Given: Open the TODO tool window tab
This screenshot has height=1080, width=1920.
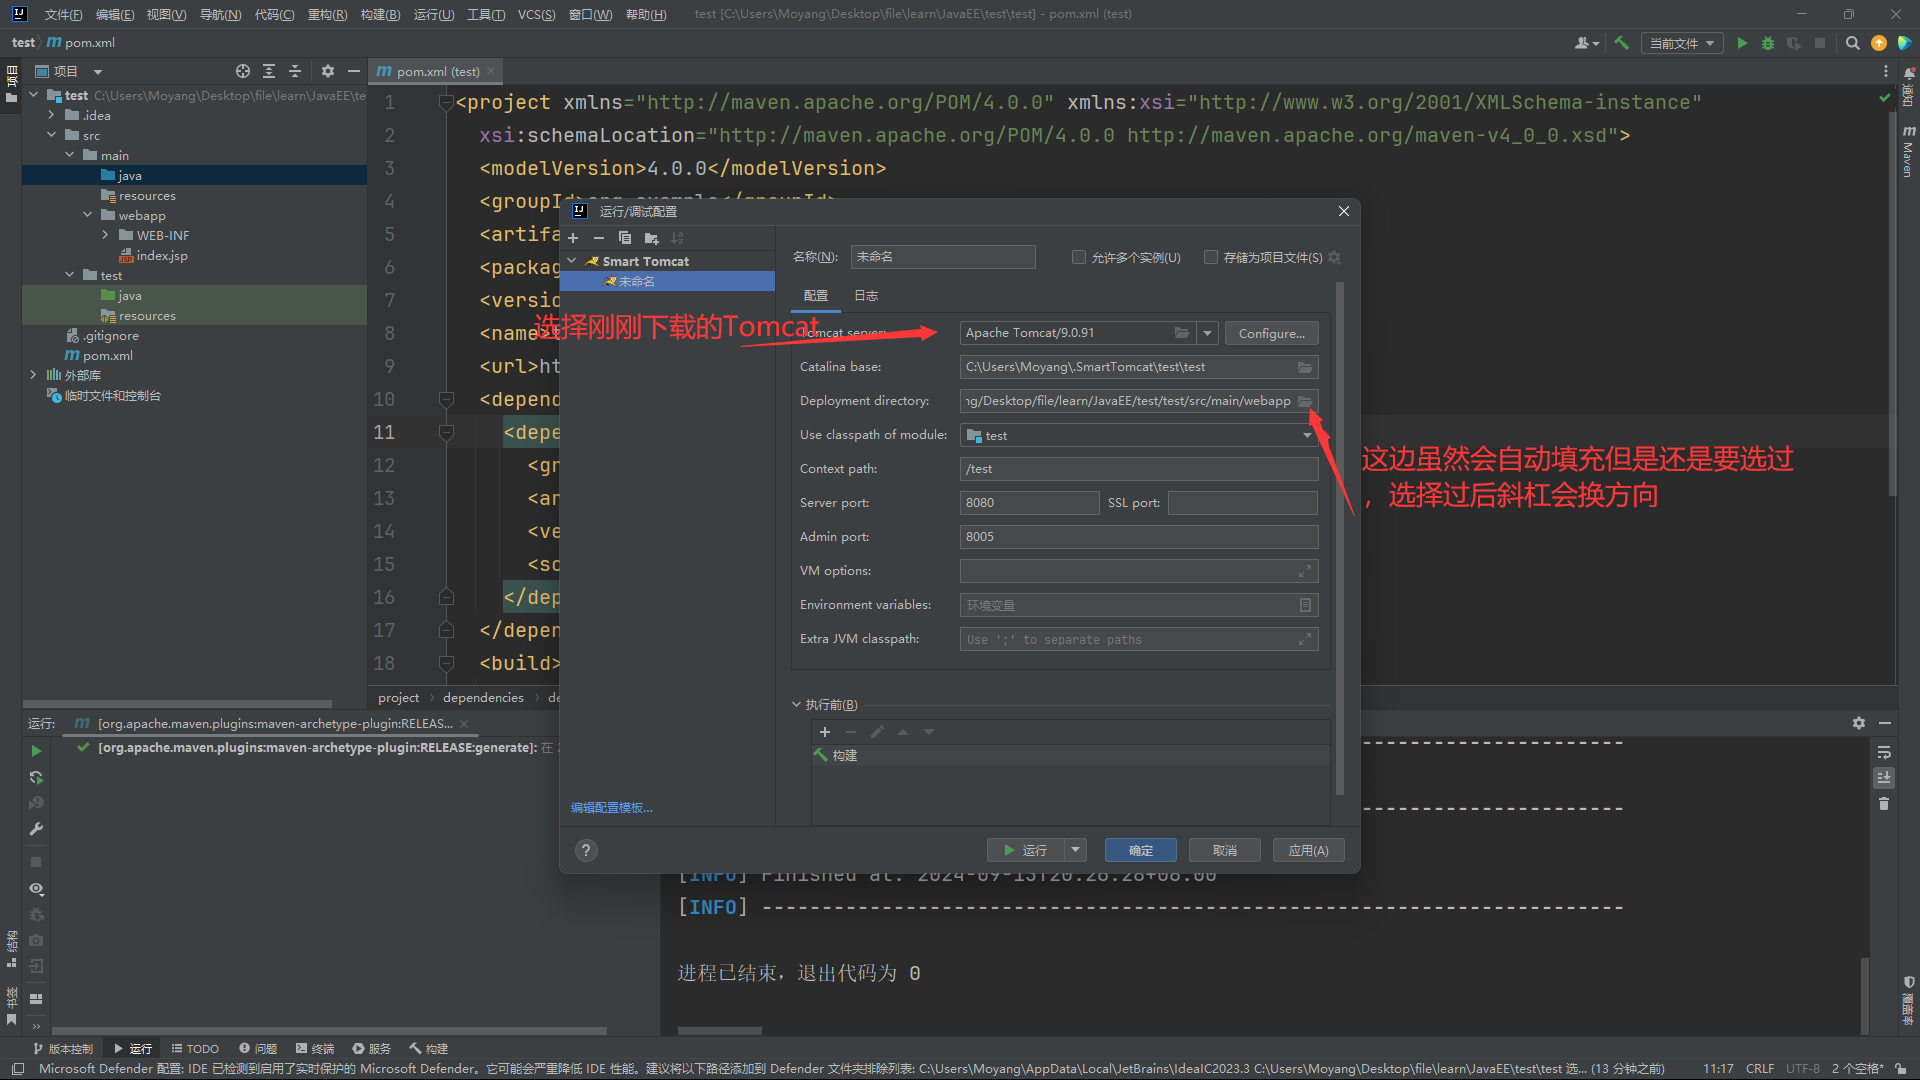Looking at the screenshot, I should pos(195,1048).
